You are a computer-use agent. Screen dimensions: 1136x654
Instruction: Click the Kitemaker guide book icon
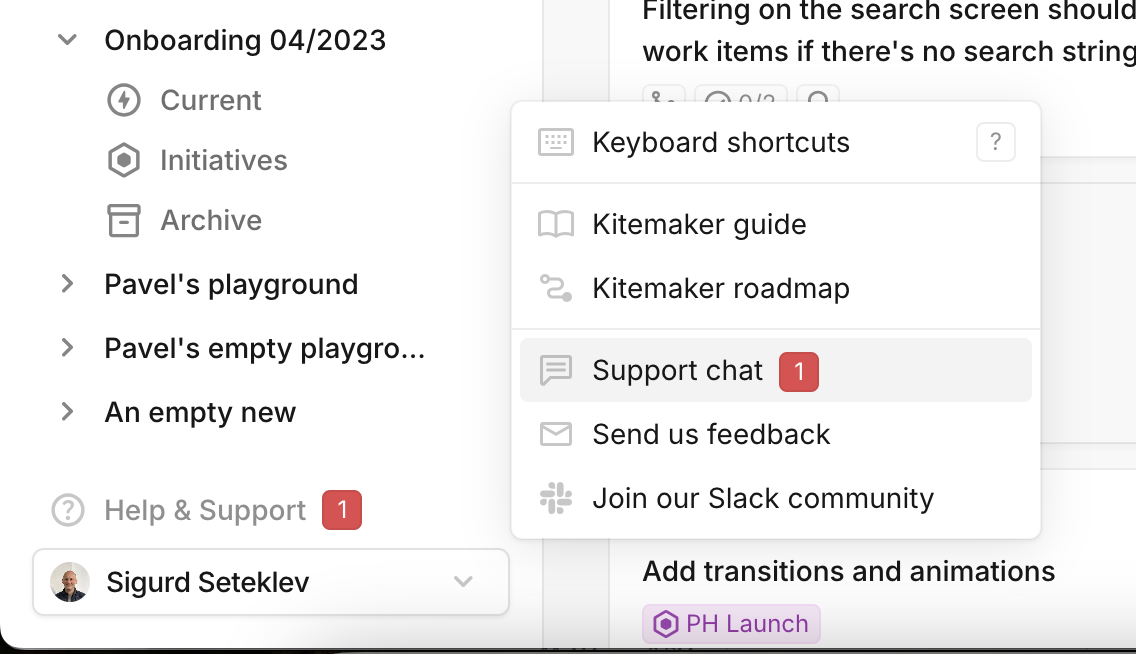coord(556,224)
